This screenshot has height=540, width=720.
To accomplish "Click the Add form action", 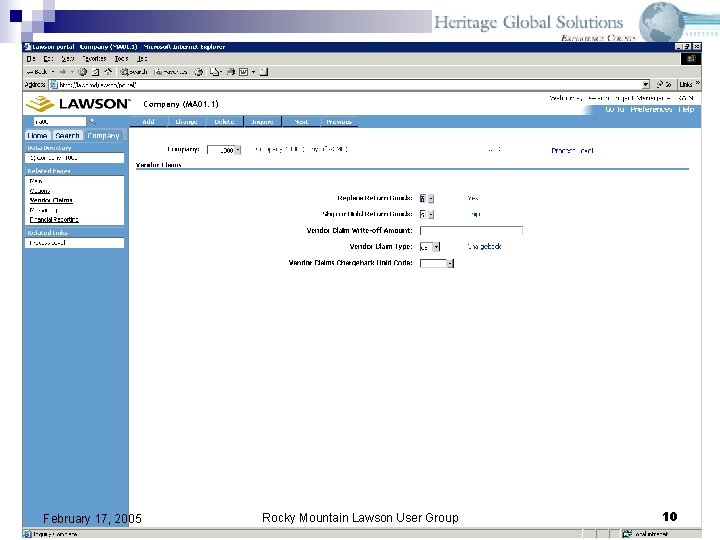I will [148, 122].
